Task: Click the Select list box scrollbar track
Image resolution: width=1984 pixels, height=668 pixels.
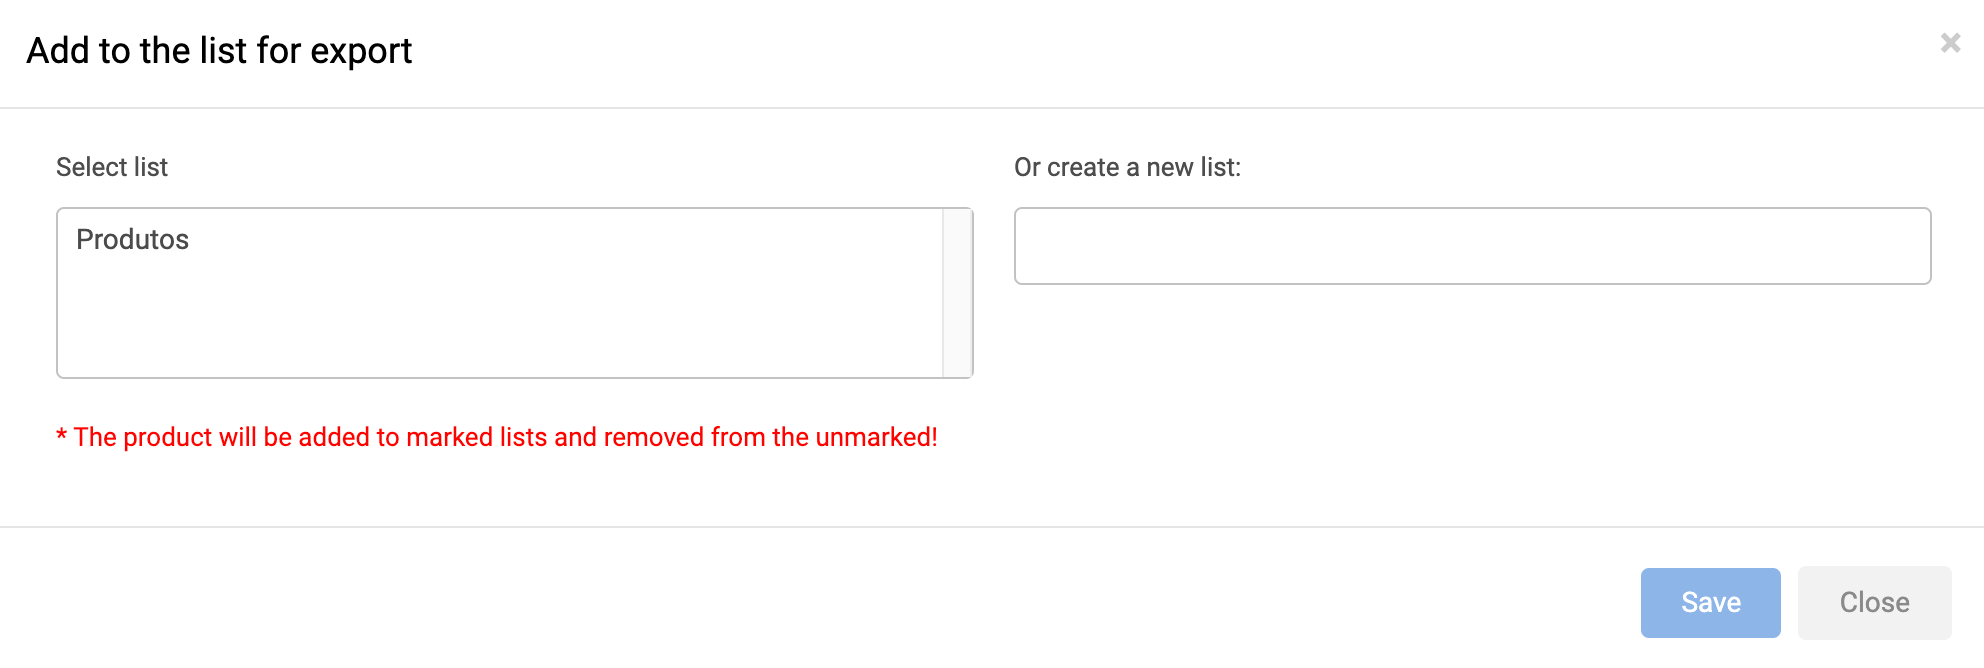Action: pyautogui.click(x=957, y=293)
